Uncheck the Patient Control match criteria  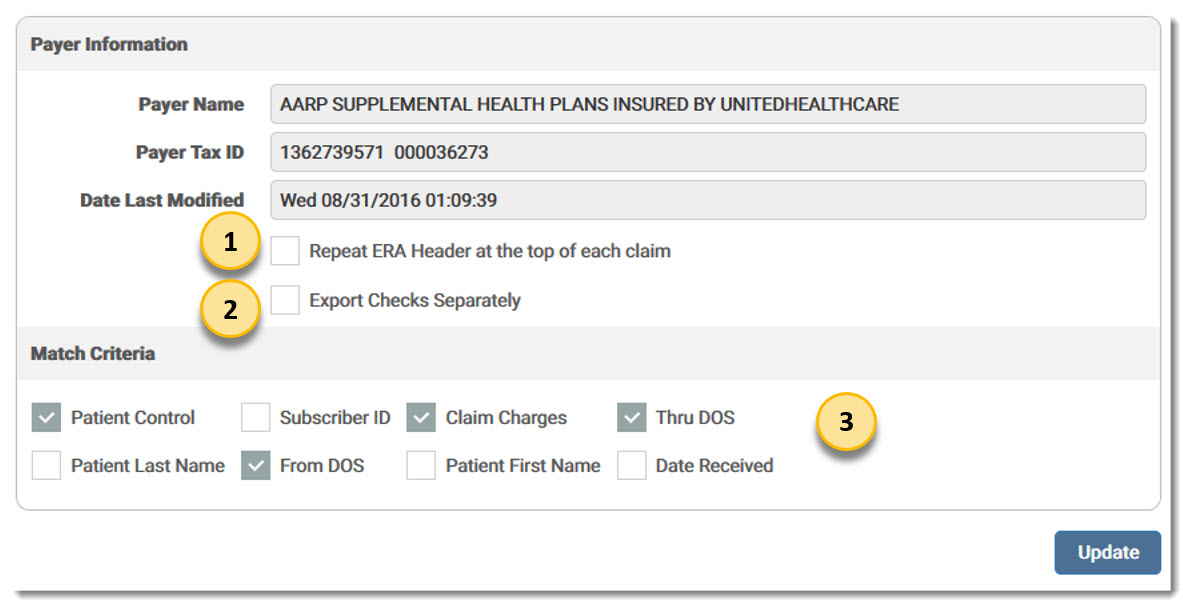point(46,417)
